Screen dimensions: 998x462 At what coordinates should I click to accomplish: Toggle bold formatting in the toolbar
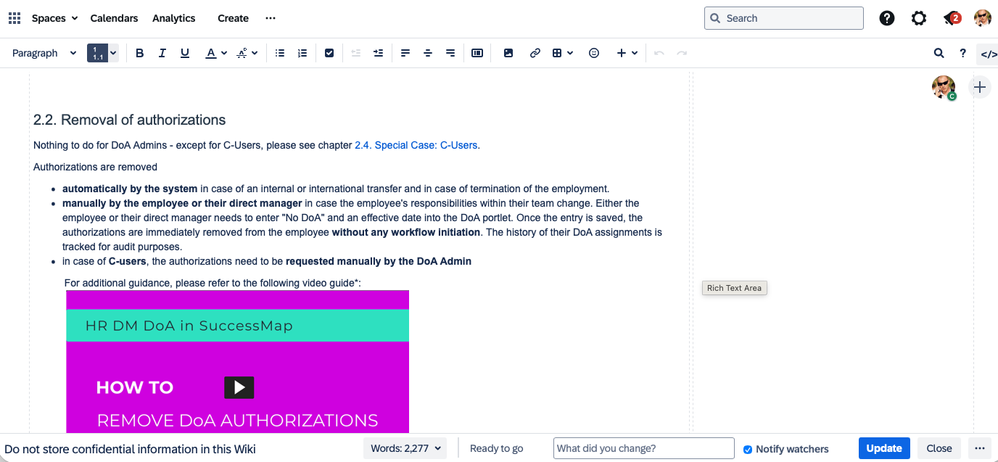click(139, 53)
